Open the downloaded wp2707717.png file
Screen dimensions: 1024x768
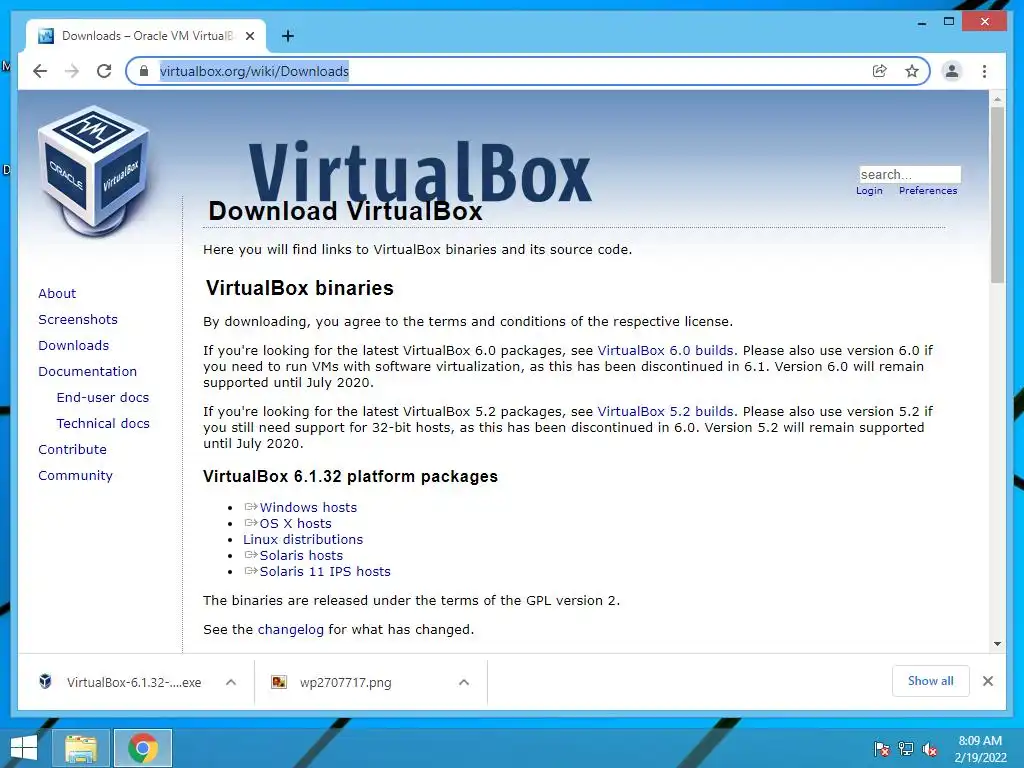click(345, 683)
